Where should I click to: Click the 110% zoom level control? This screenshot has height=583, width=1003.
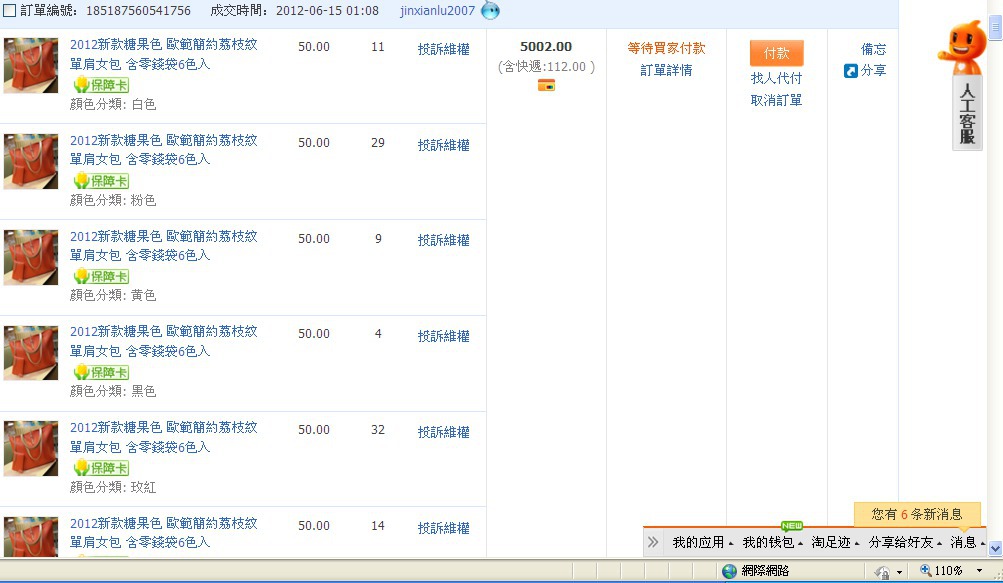(942, 570)
